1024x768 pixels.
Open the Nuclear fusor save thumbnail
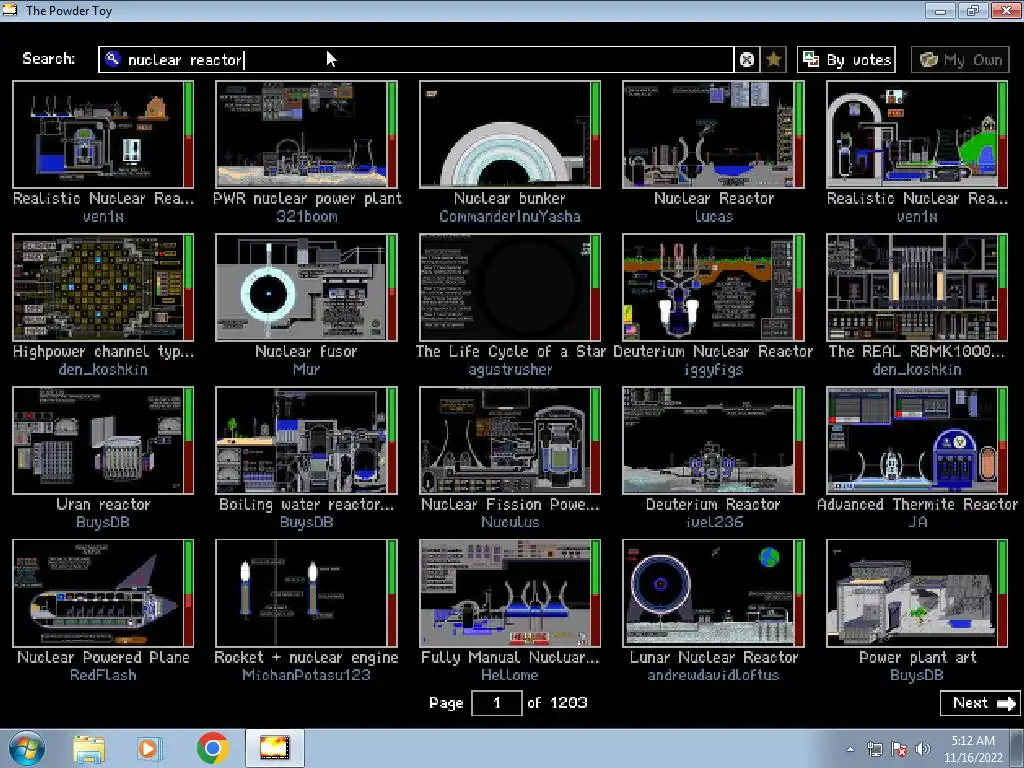(x=306, y=287)
